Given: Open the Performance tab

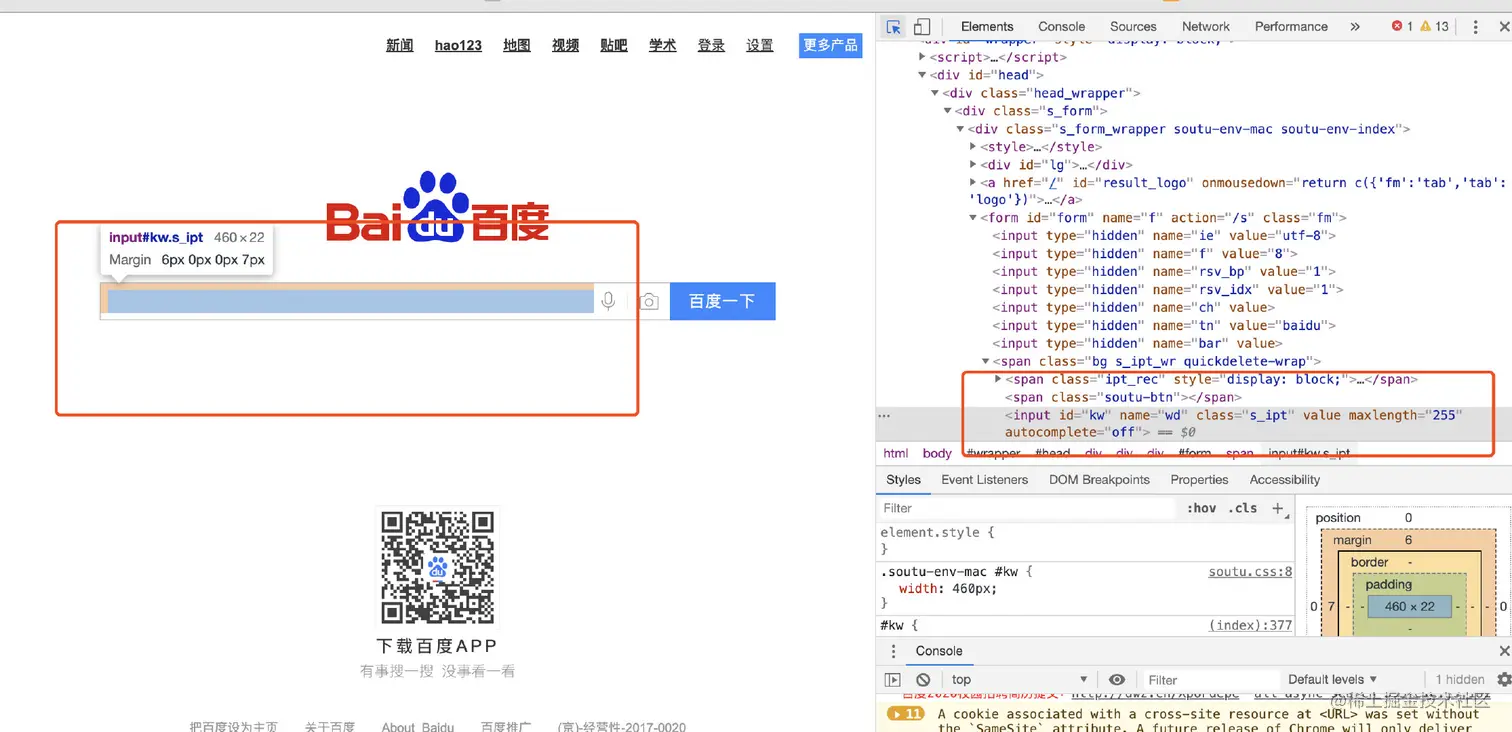Looking at the screenshot, I should coord(1291,27).
